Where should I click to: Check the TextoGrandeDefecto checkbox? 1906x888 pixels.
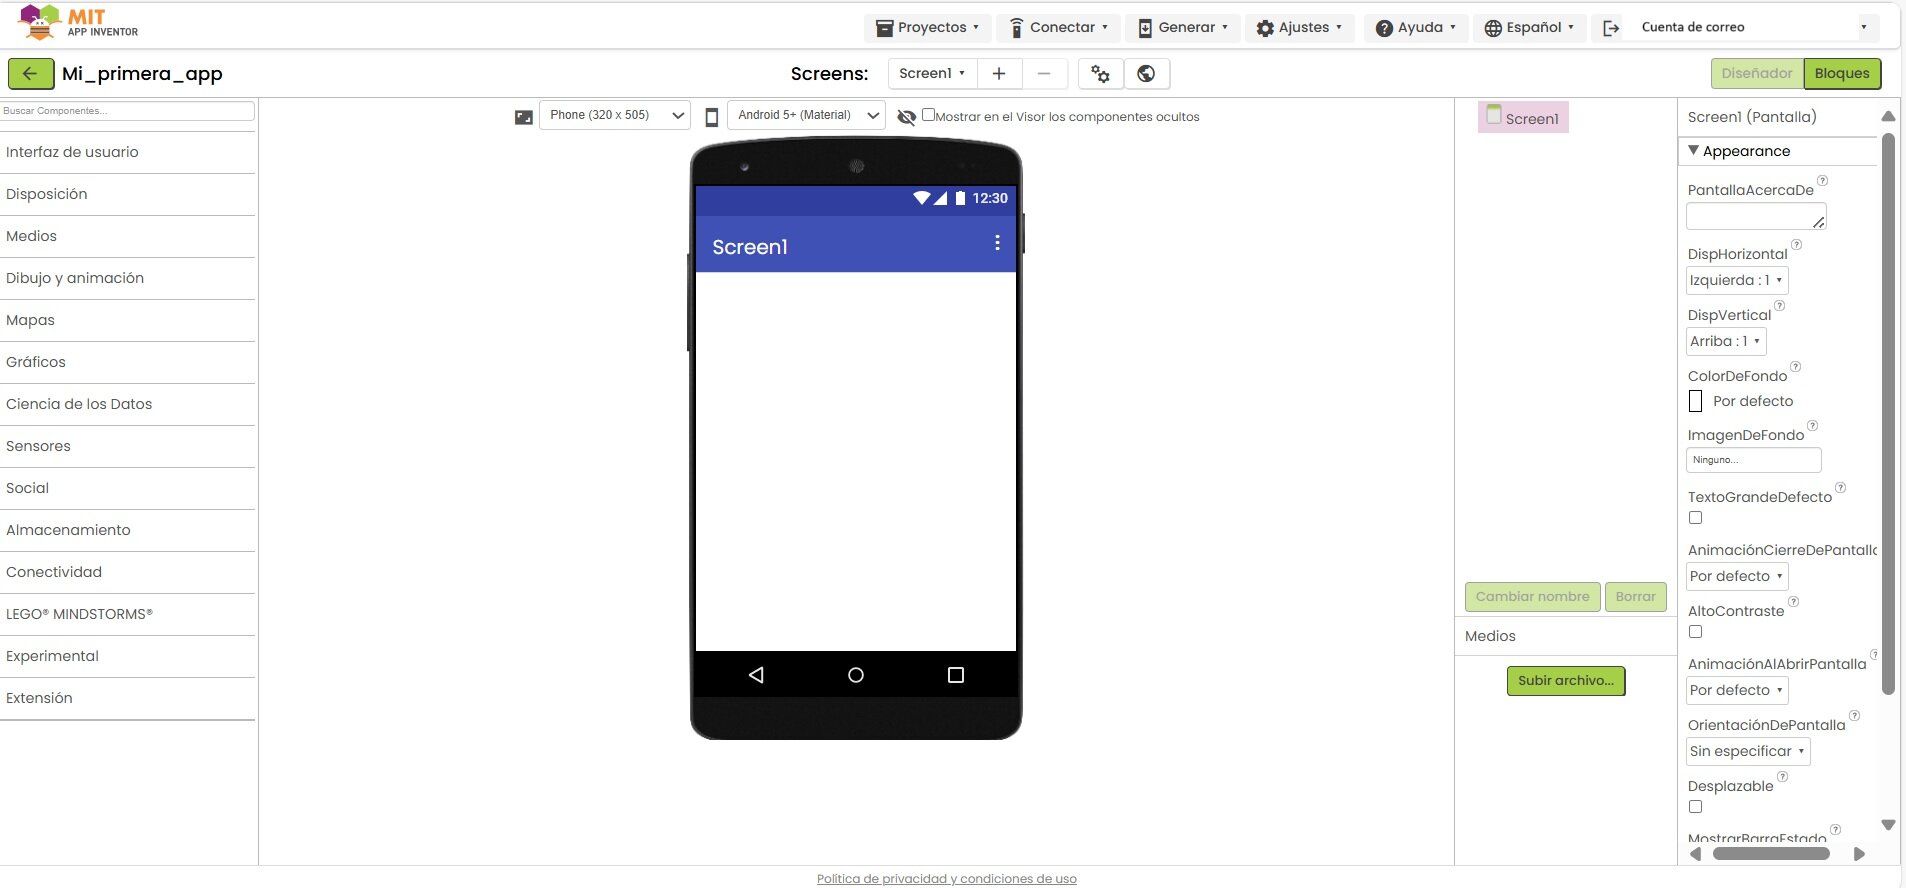point(1695,518)
